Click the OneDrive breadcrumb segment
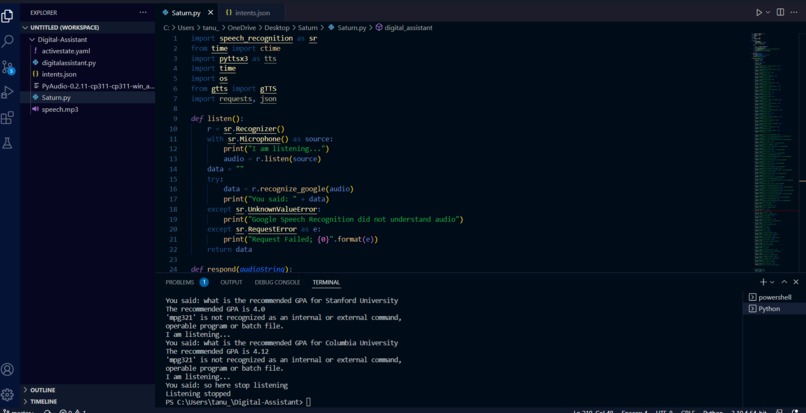This screenshot has height=413, width=806. point(242,28)
